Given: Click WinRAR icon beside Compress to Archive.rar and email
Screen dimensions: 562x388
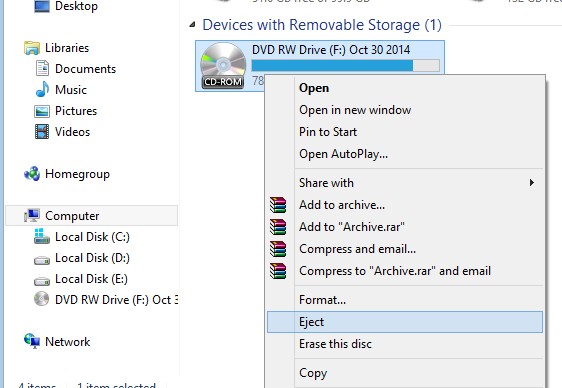Looking at the screenshot, I should point(278,271).
